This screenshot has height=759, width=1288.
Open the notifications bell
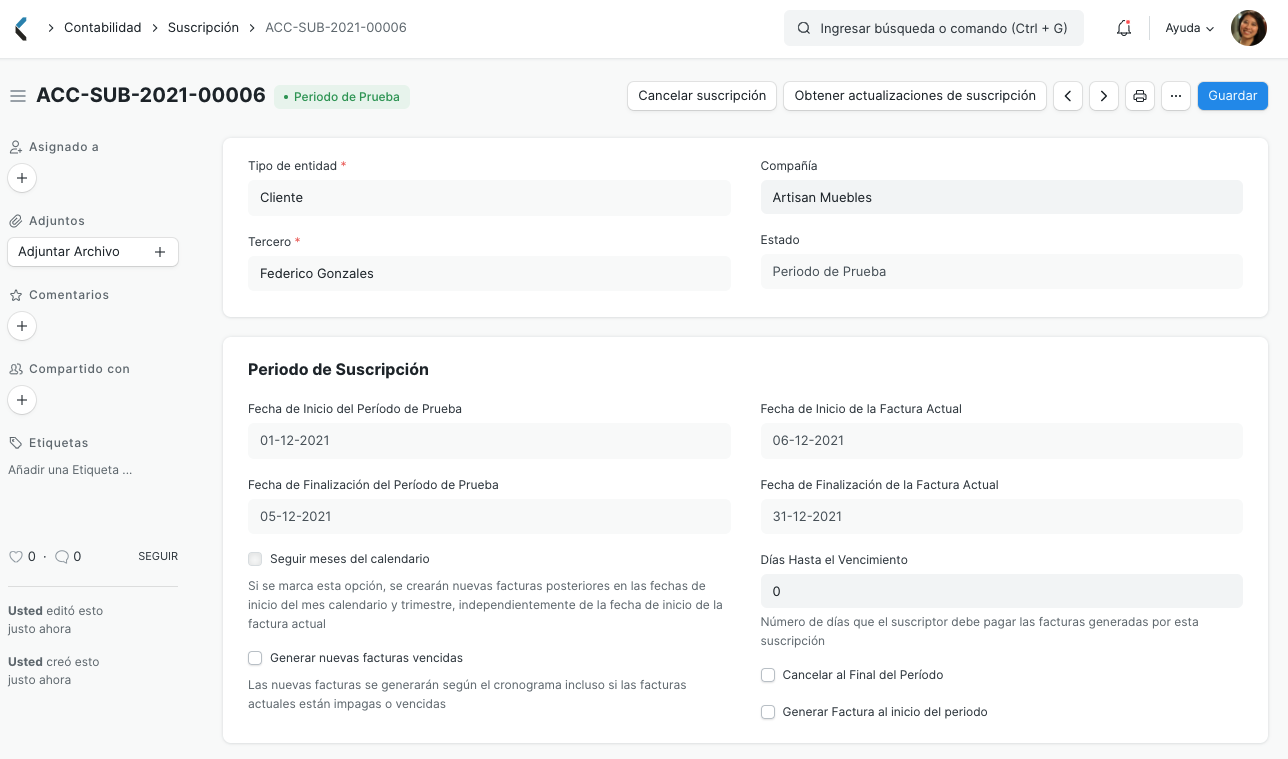click(1124, 28)
